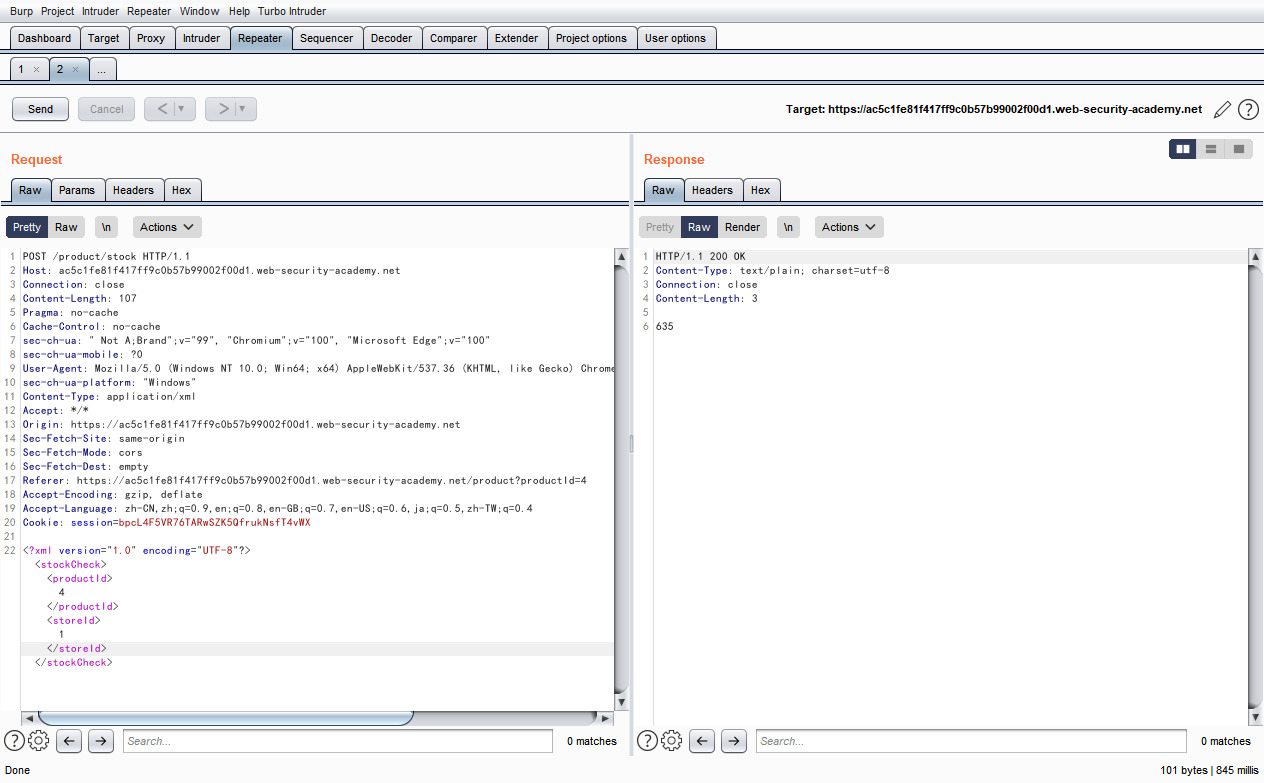This screenshot has width=1264, height=783.
Task: Open request search settings gear icon
Action: tap(39, 741)
